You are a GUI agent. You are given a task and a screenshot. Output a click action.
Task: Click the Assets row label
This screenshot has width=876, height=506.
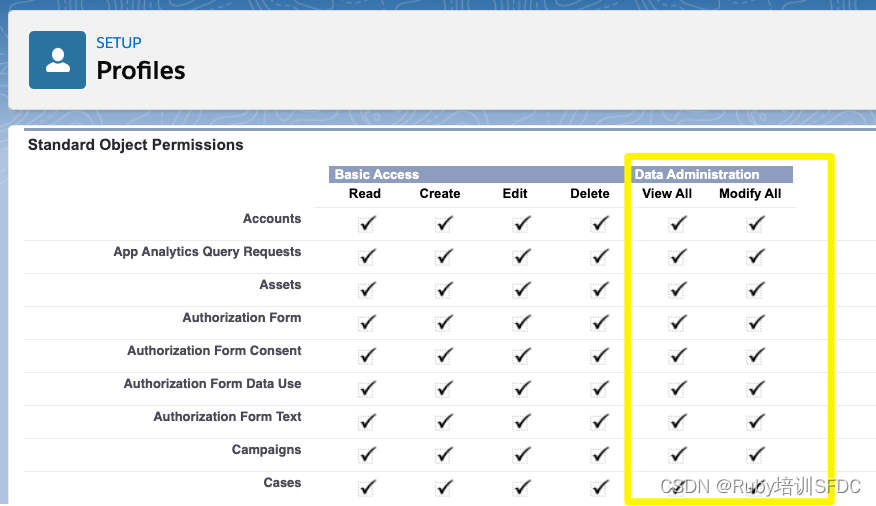(280, 285)
